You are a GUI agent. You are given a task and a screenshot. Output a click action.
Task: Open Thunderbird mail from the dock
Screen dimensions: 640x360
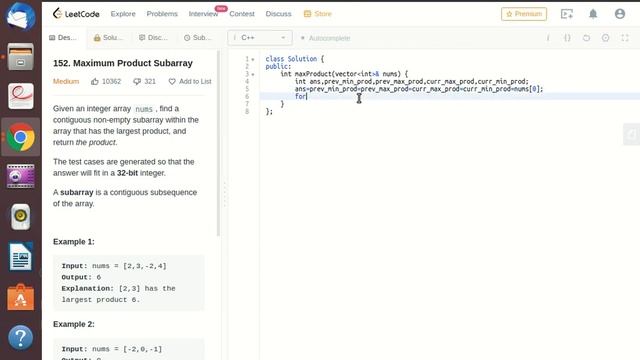click(x=20, y=16)
